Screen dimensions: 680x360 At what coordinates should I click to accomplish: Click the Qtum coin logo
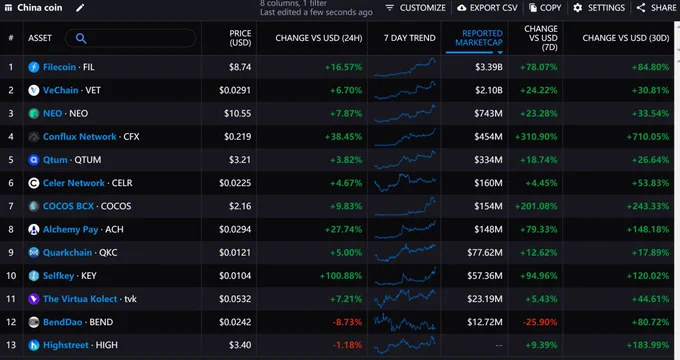pyautogui.click(x=33, y=160)
